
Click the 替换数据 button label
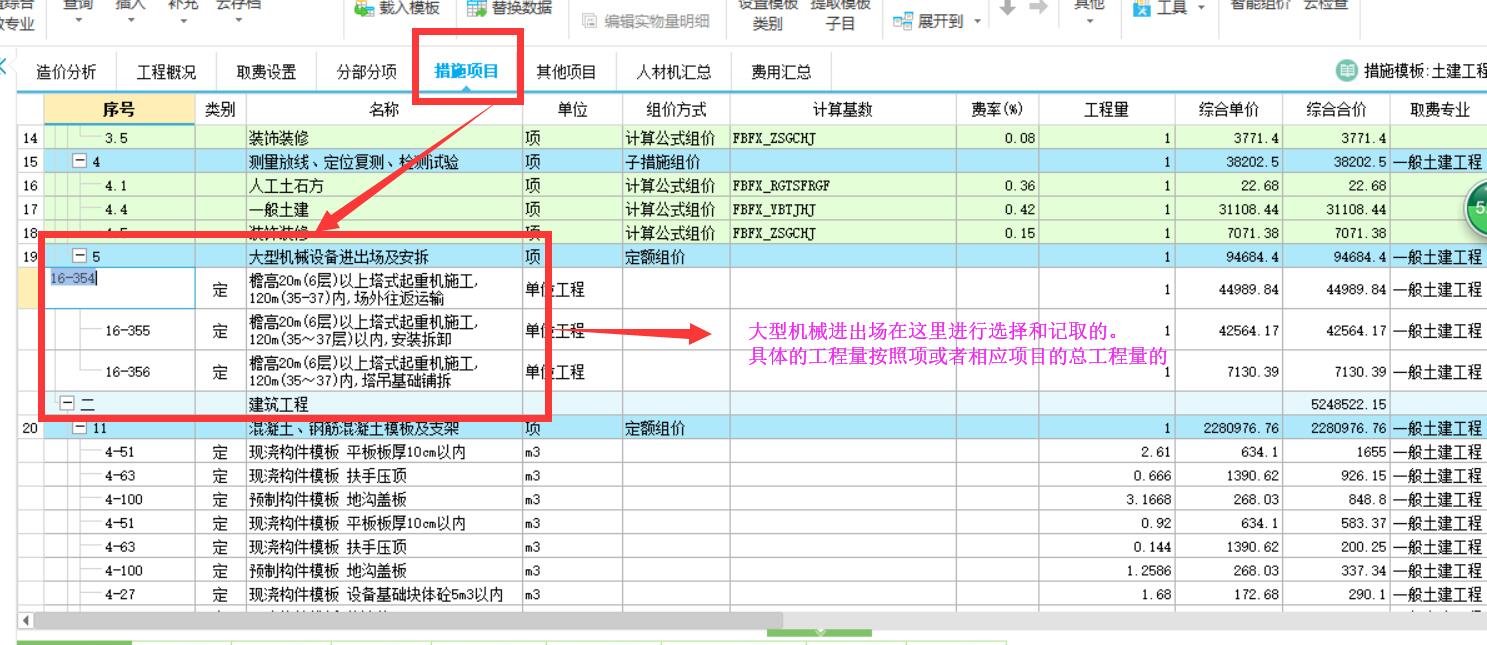click(522, 8)
